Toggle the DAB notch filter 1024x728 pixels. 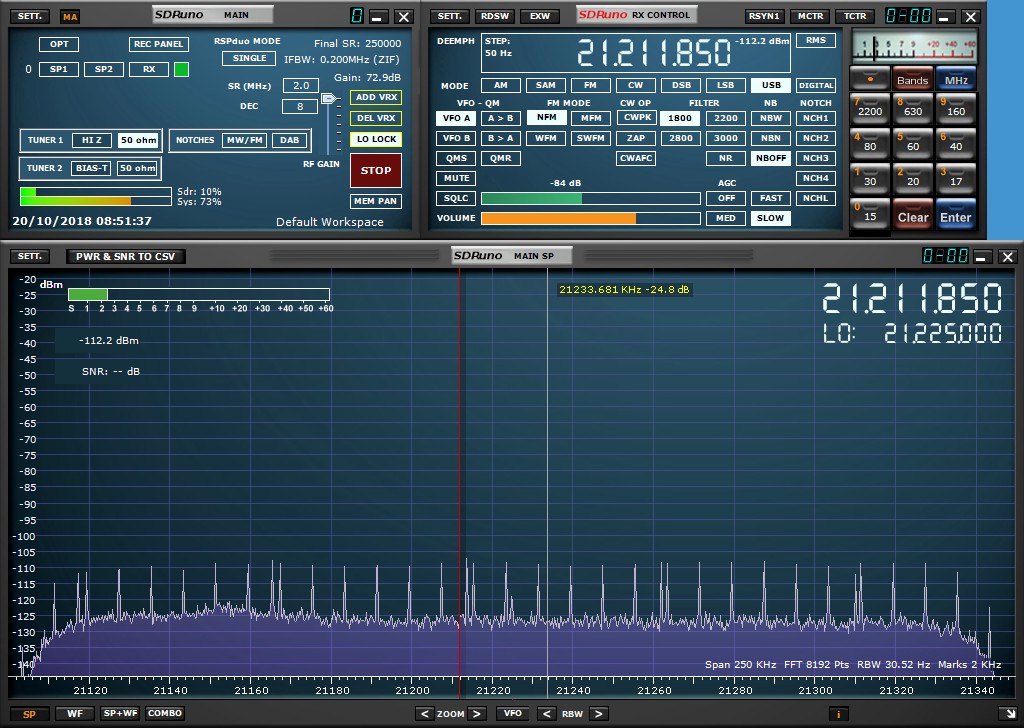click(289, 140)
